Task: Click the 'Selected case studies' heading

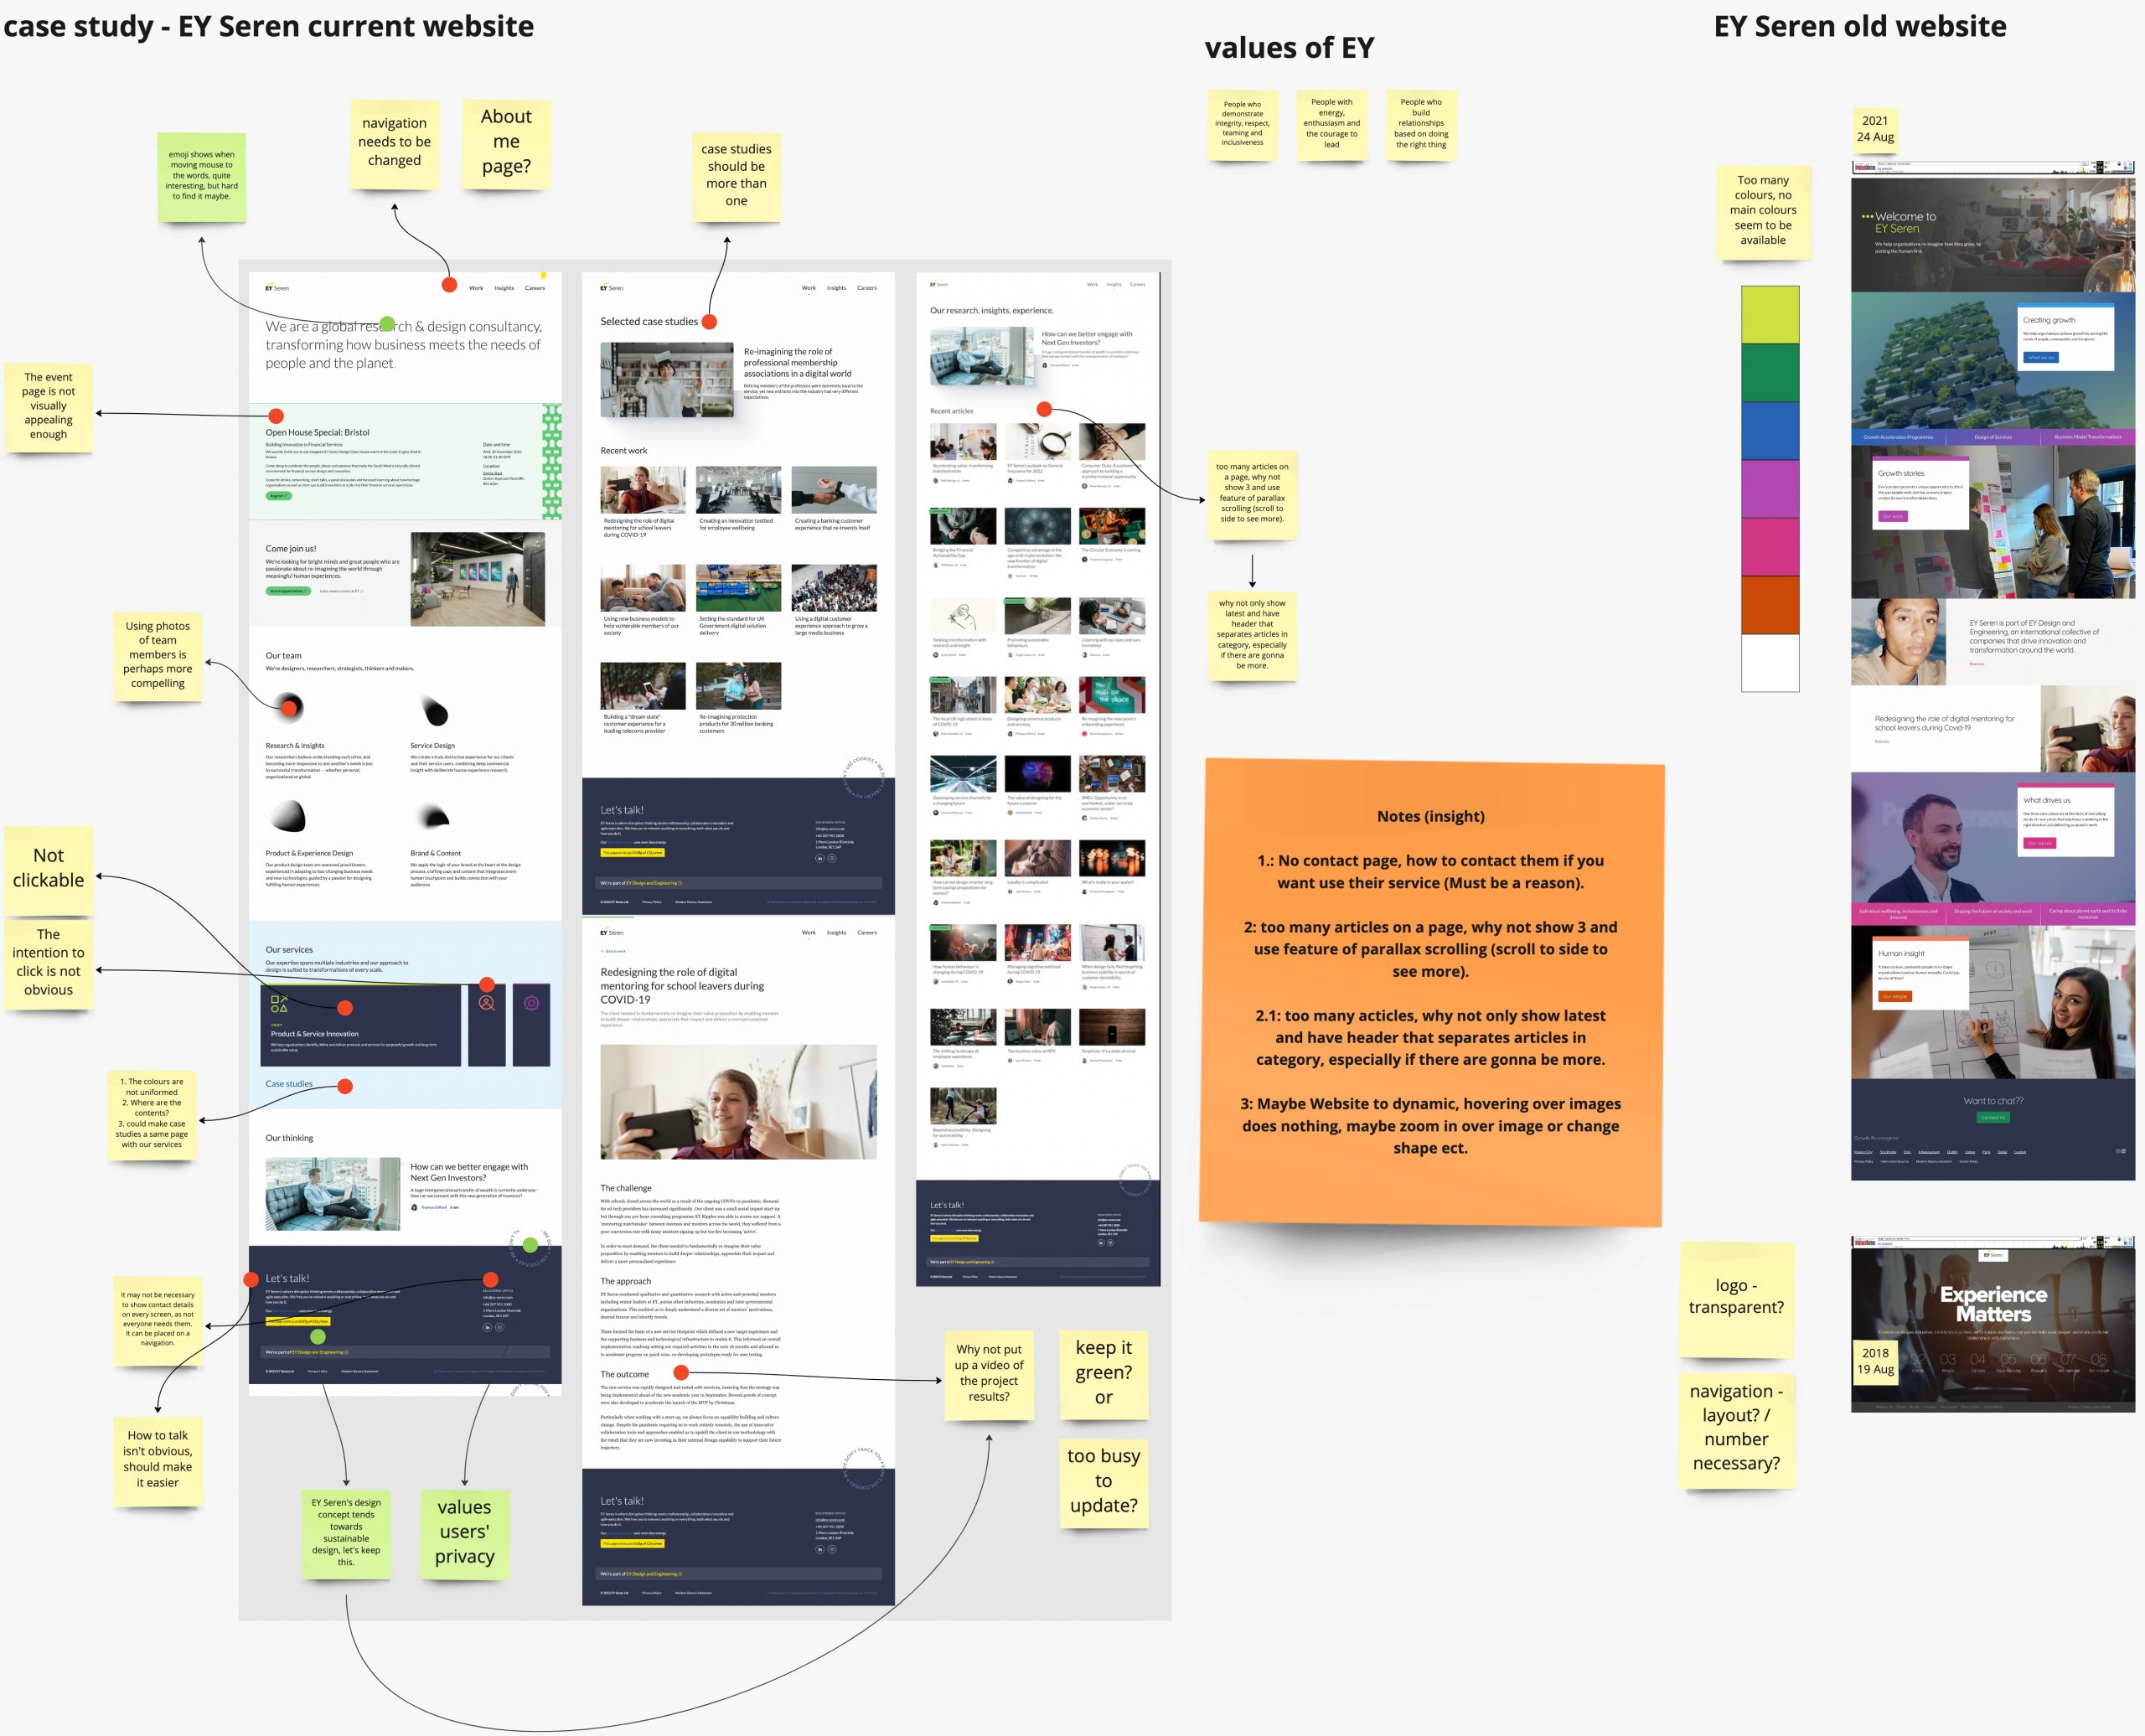Action: [x=649, y=322]
